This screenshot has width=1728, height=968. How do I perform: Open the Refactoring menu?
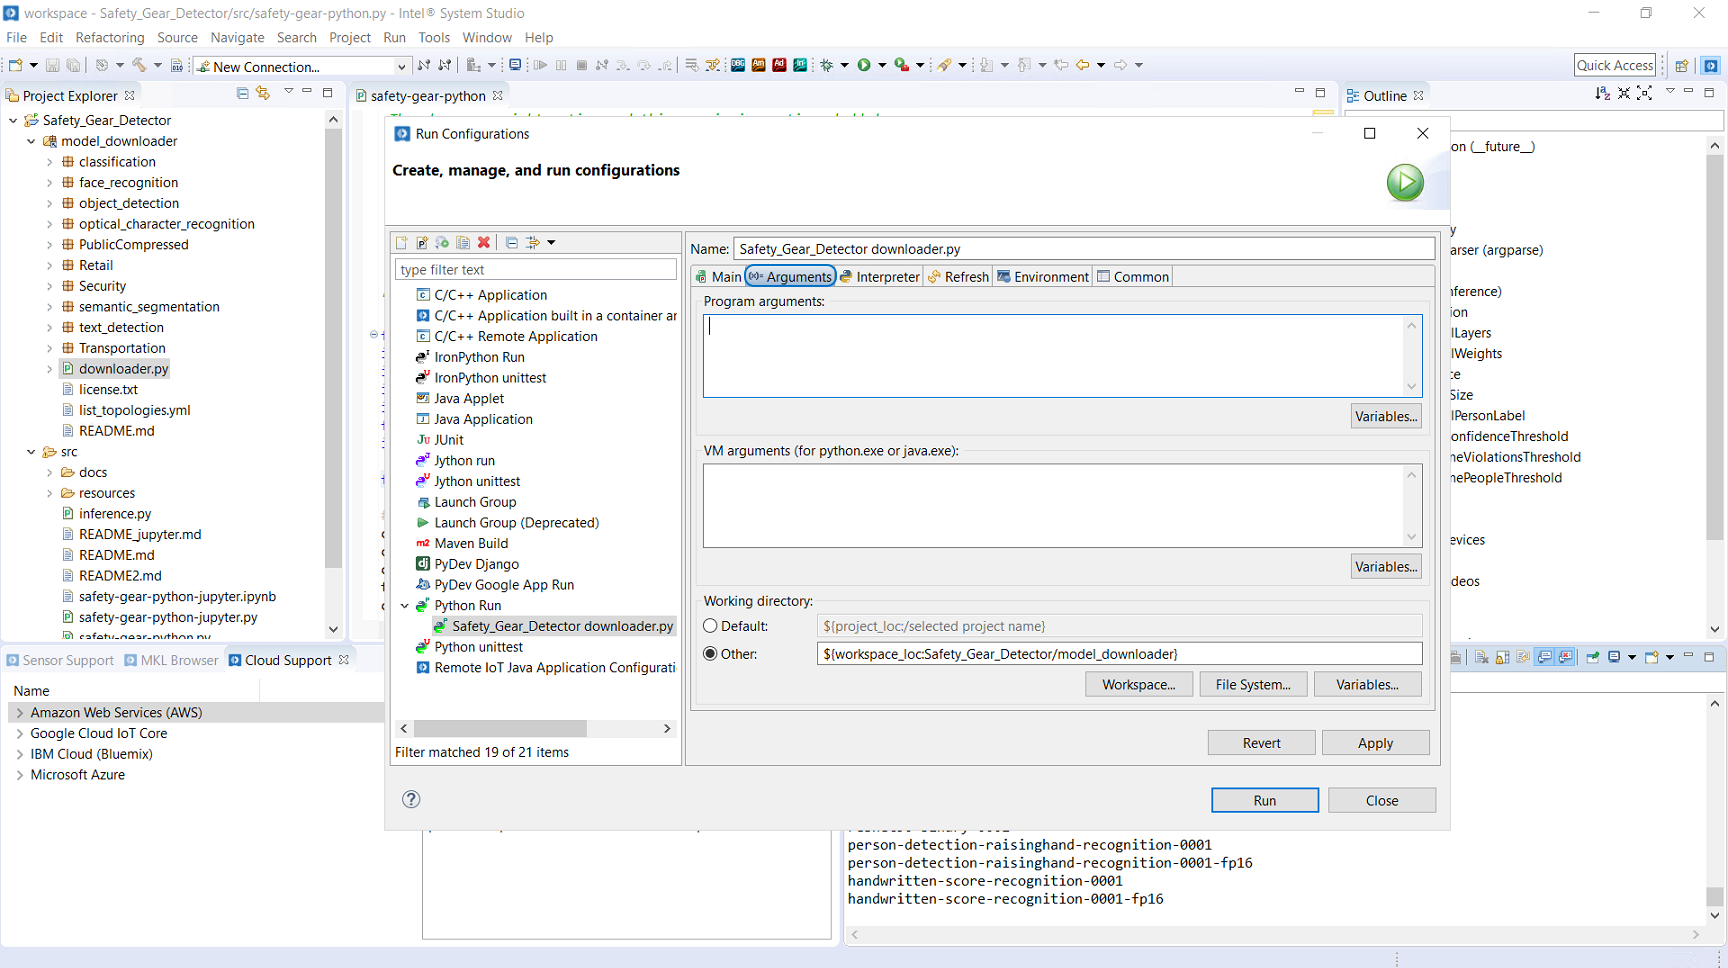[x=110, y=38]
